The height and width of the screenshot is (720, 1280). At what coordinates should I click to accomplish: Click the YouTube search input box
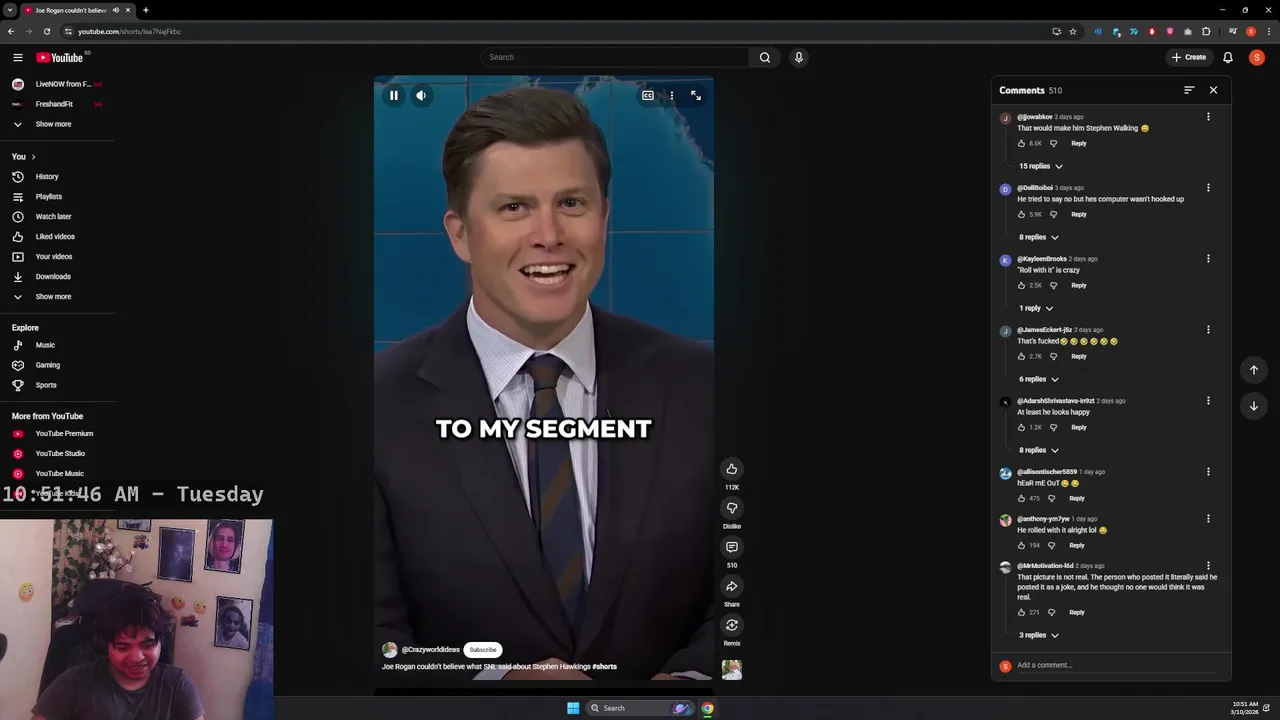(615, 57)
